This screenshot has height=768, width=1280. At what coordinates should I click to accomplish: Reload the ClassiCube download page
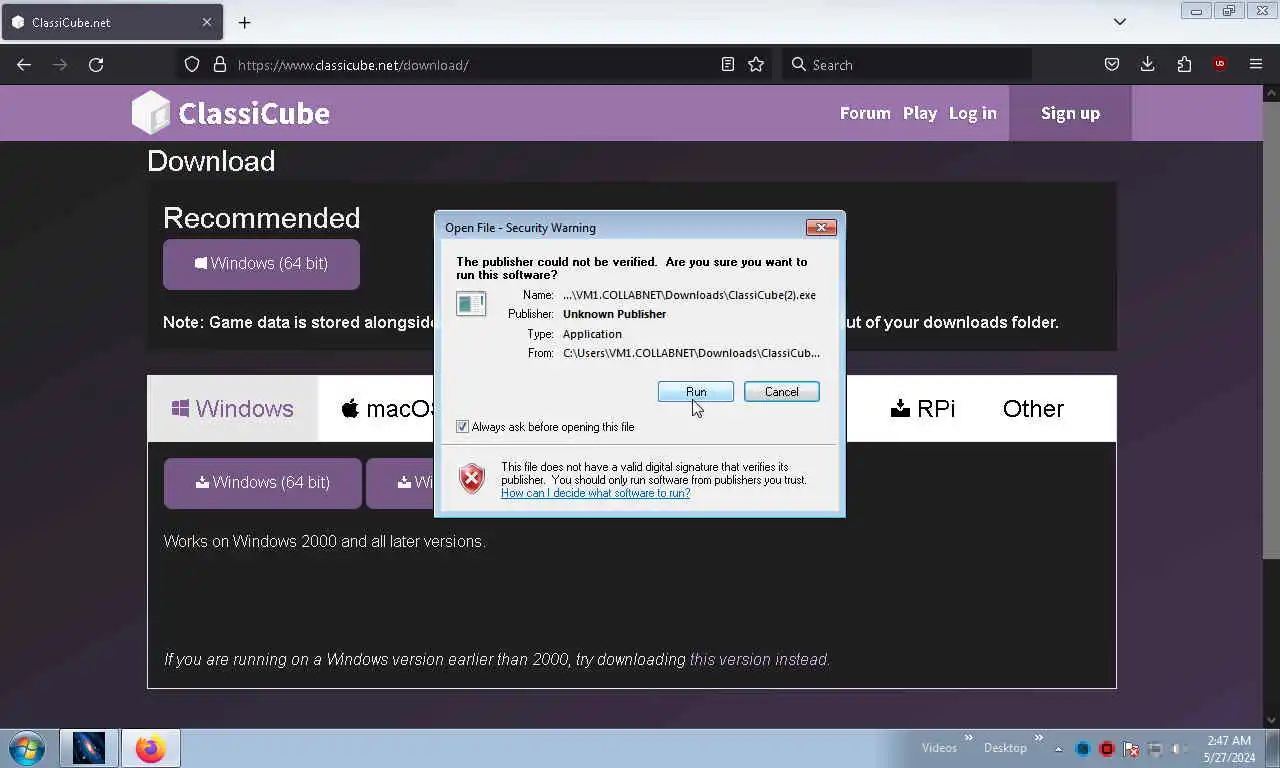[x=96, y=64]
